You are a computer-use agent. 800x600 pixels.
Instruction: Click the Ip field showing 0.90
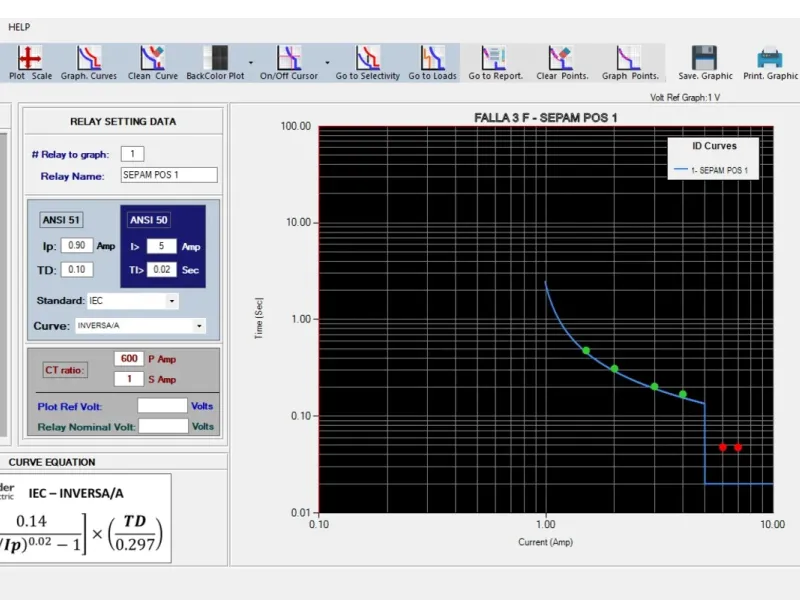point(77,245)
